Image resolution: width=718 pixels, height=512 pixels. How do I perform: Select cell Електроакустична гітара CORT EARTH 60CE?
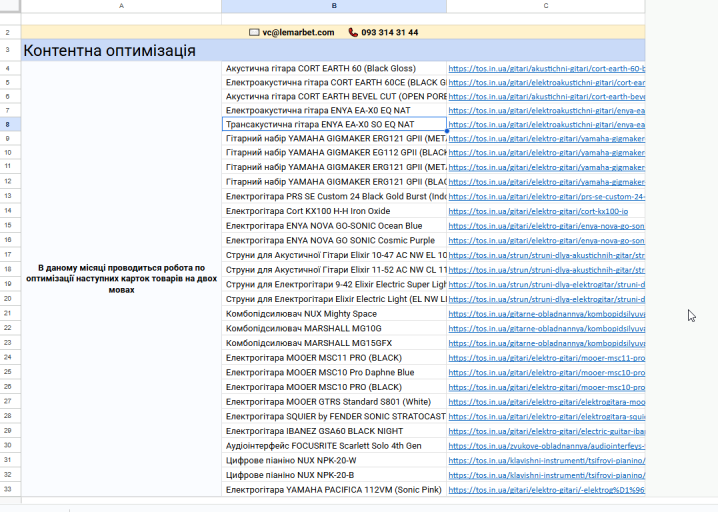click(x=334, y=82)
